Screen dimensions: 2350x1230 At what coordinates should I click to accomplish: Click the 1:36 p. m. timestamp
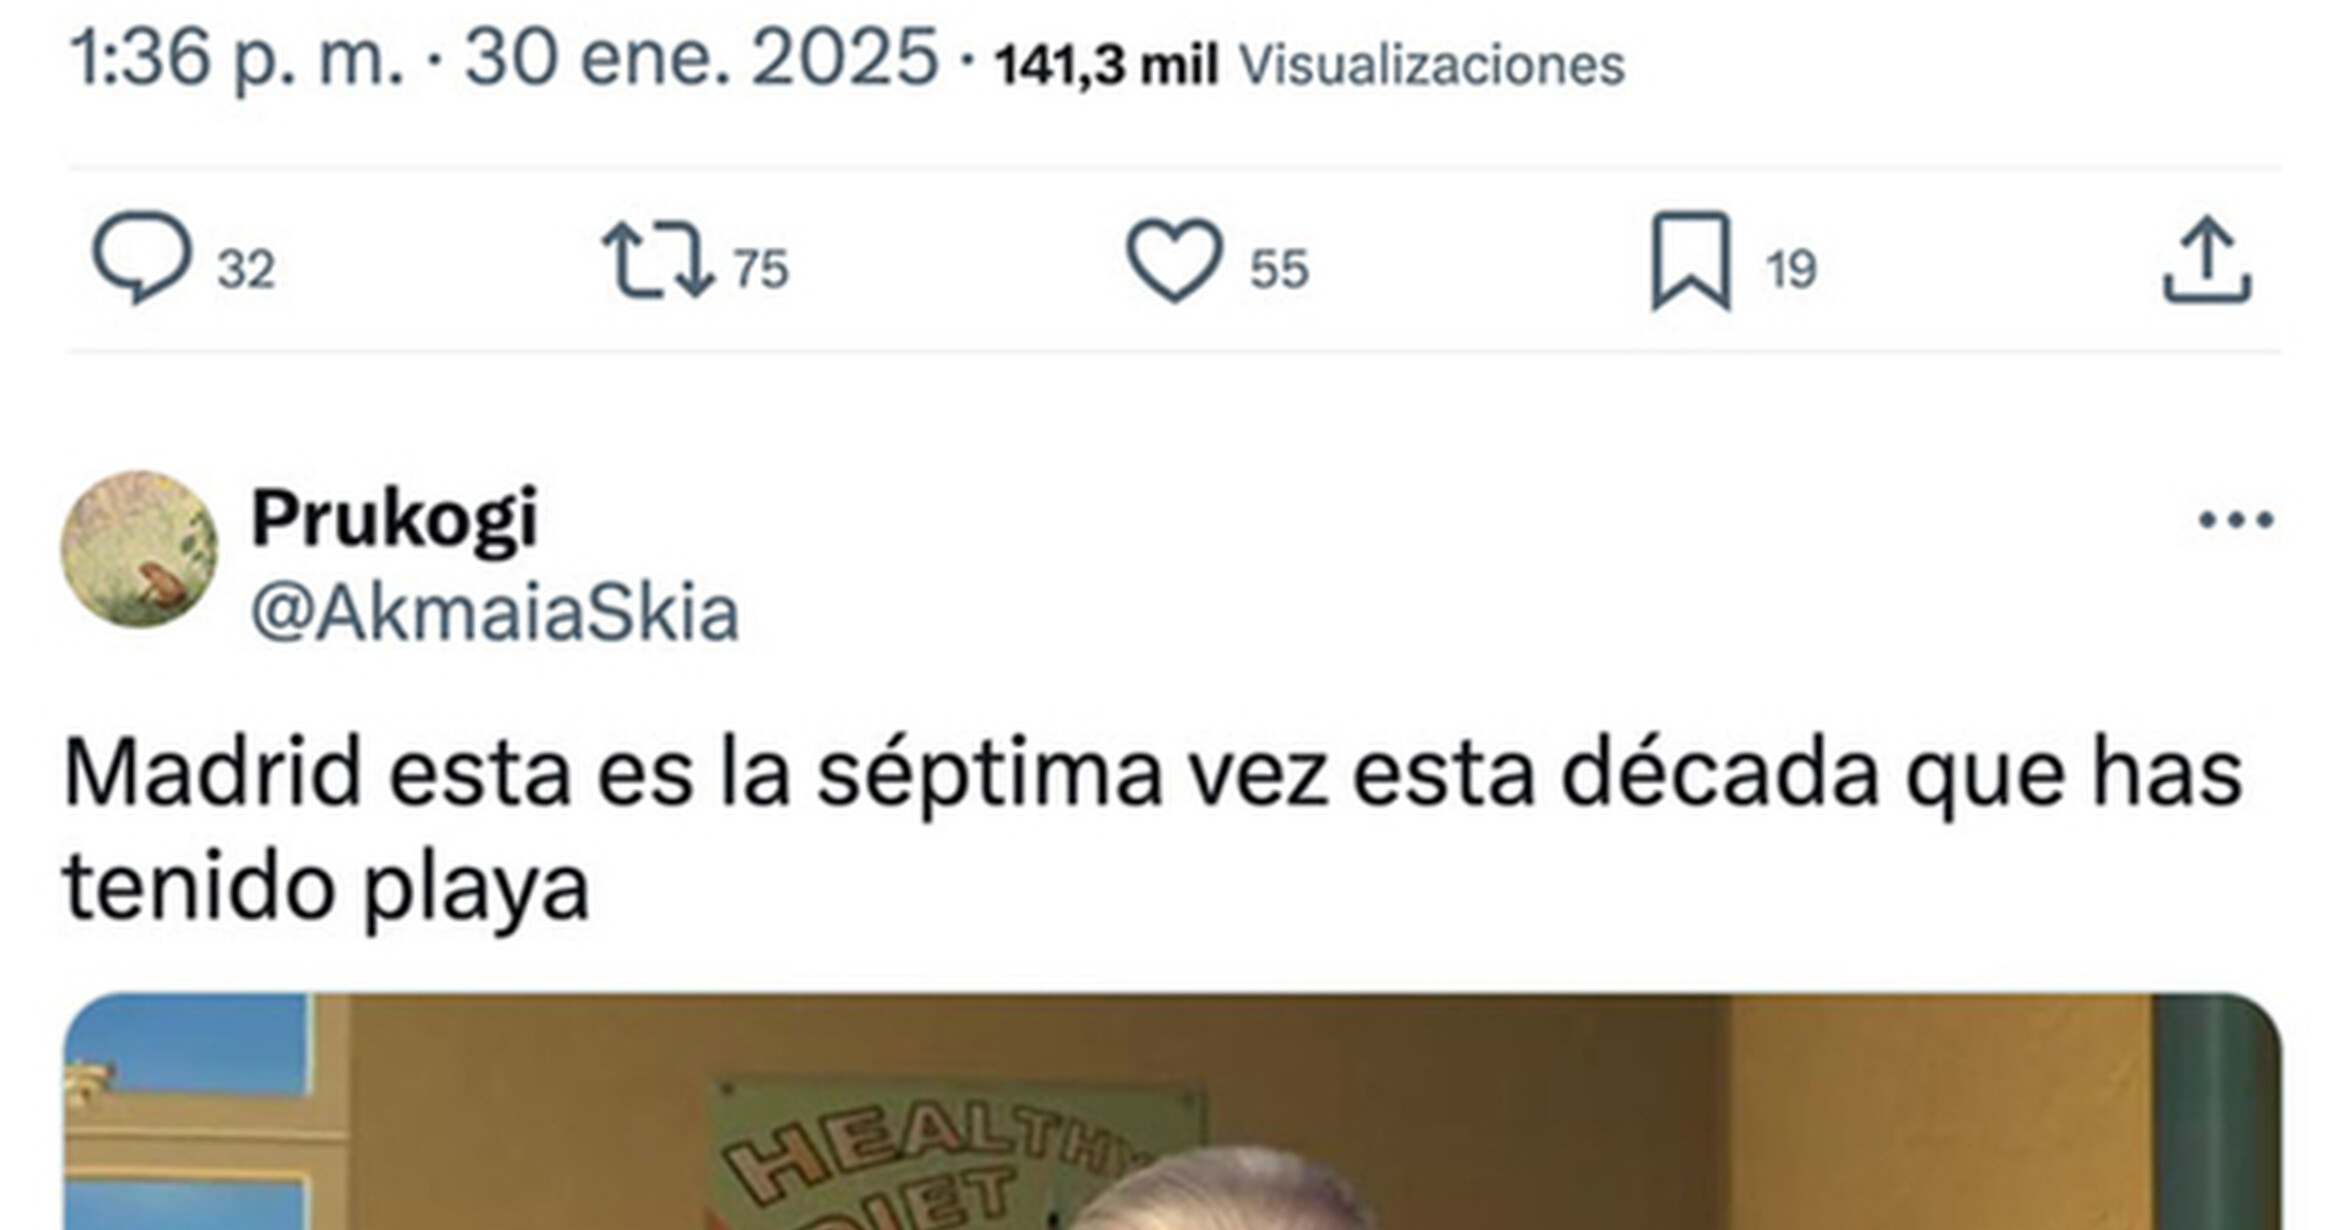point(237,58)
